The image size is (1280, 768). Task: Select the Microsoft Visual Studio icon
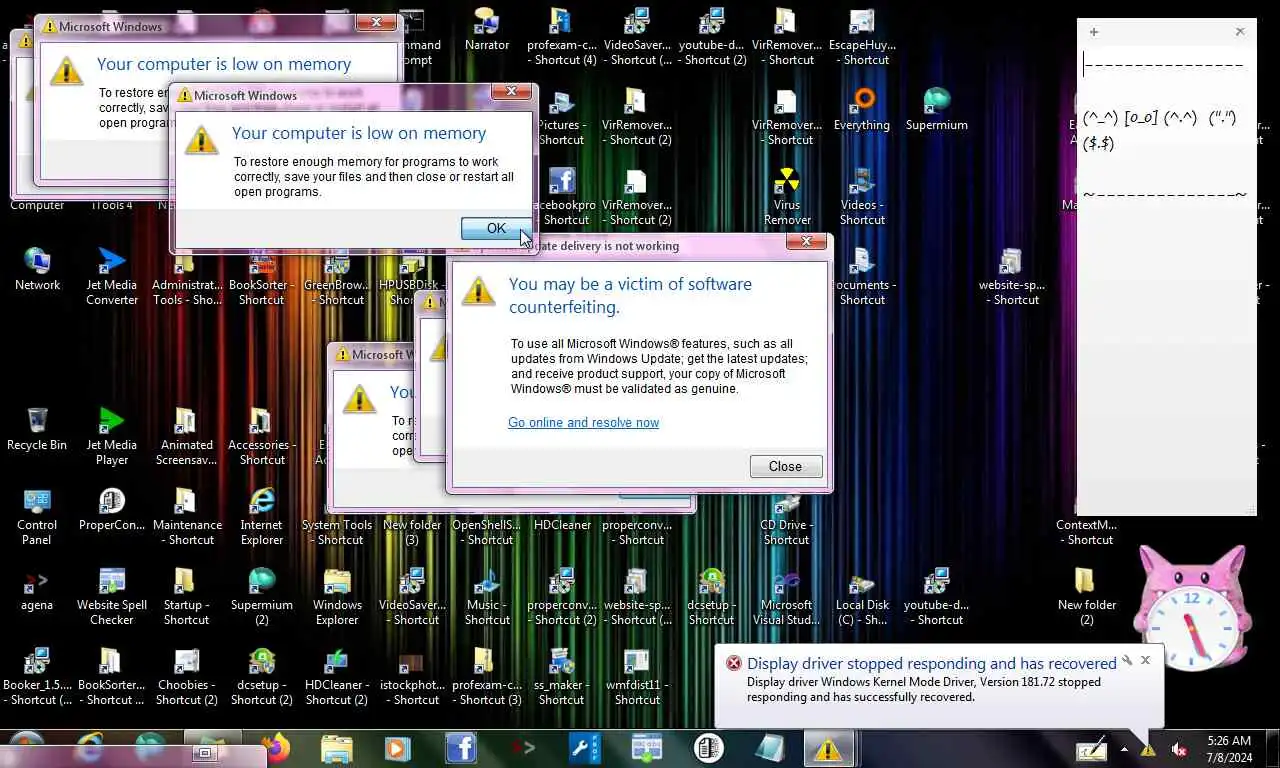pos(787,597)
